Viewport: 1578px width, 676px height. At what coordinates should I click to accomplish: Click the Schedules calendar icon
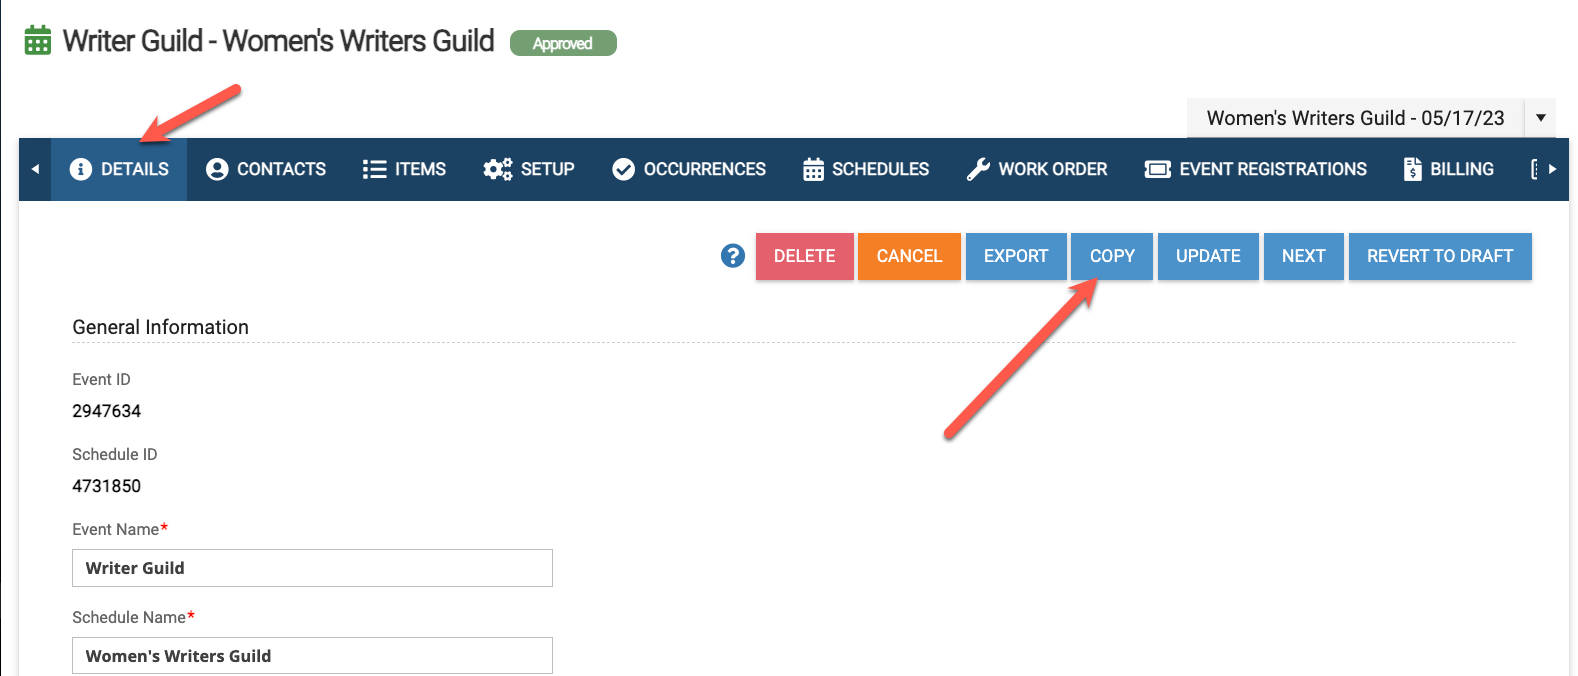813,169
